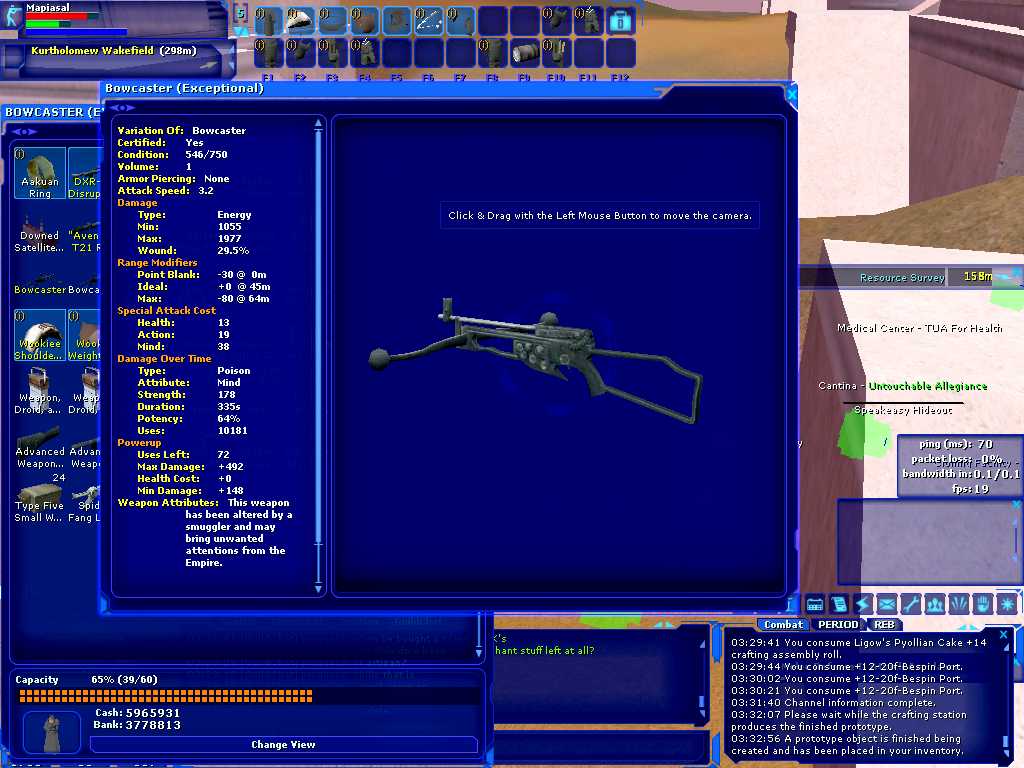Select the brown item in fourth top-row slot
1024x768 pixels.
coord(364,20)
